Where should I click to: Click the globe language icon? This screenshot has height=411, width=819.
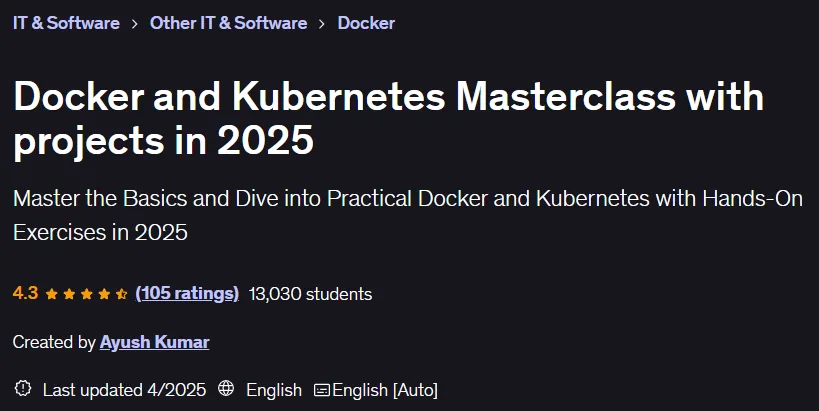pos(226,388)
